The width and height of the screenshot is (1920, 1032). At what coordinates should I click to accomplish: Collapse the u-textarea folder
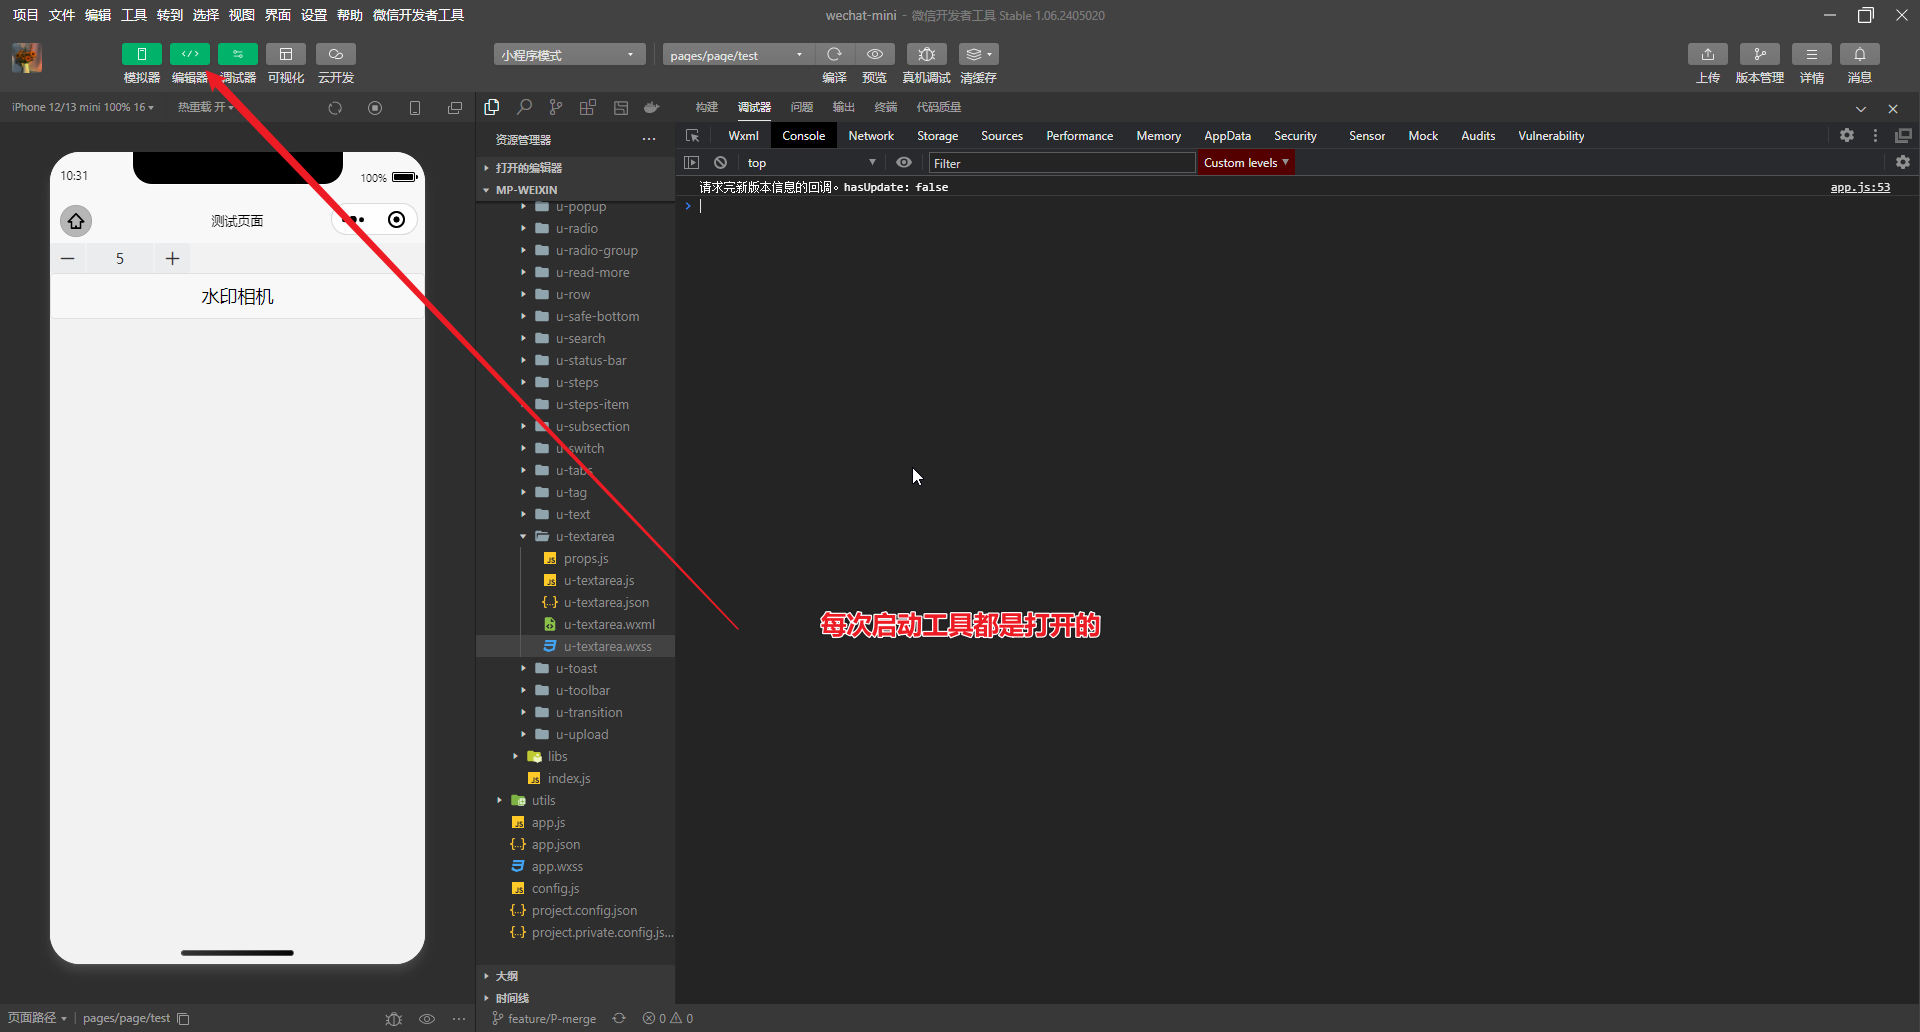click(575, 537)
